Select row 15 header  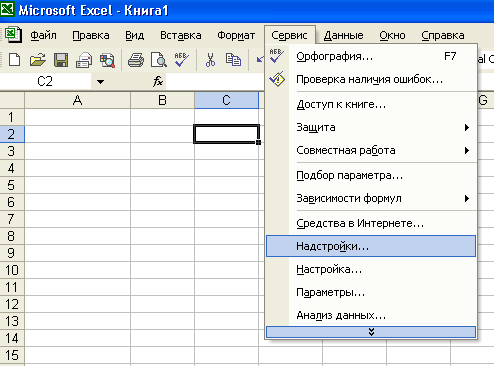[12, 355]
